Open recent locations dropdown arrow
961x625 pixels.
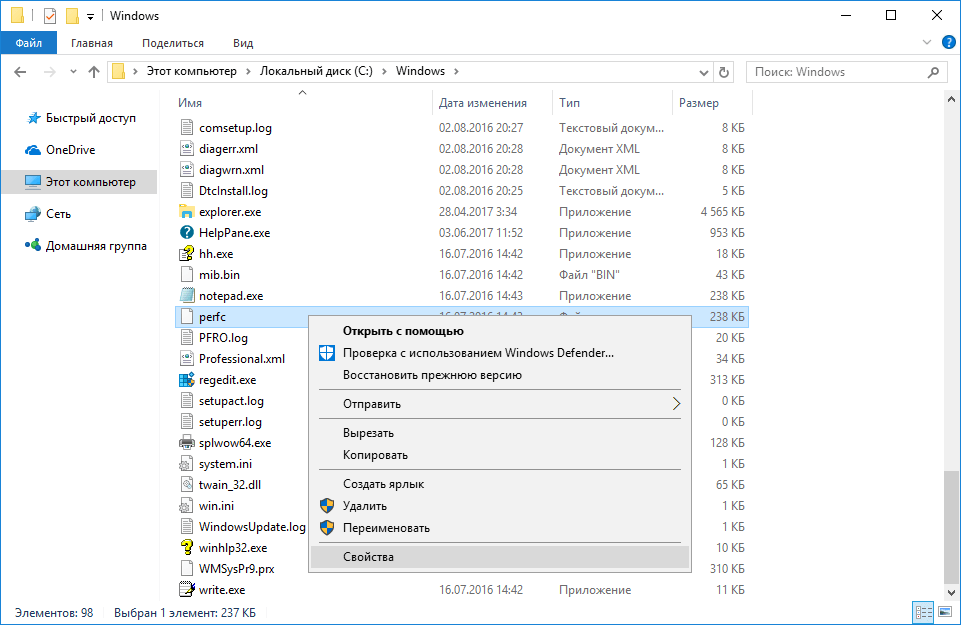click(74, 72)
